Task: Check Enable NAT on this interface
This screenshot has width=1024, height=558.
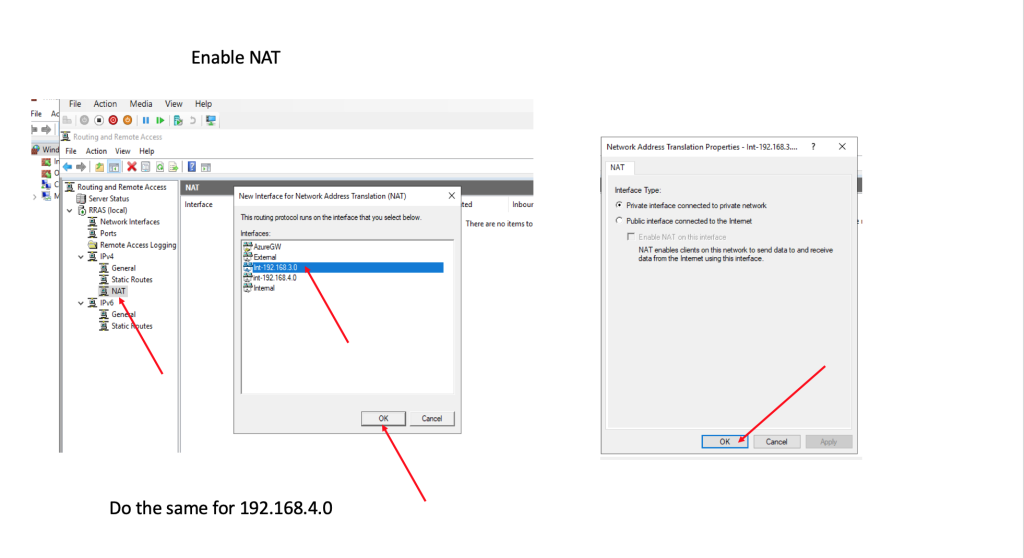Action: (631, 237)
